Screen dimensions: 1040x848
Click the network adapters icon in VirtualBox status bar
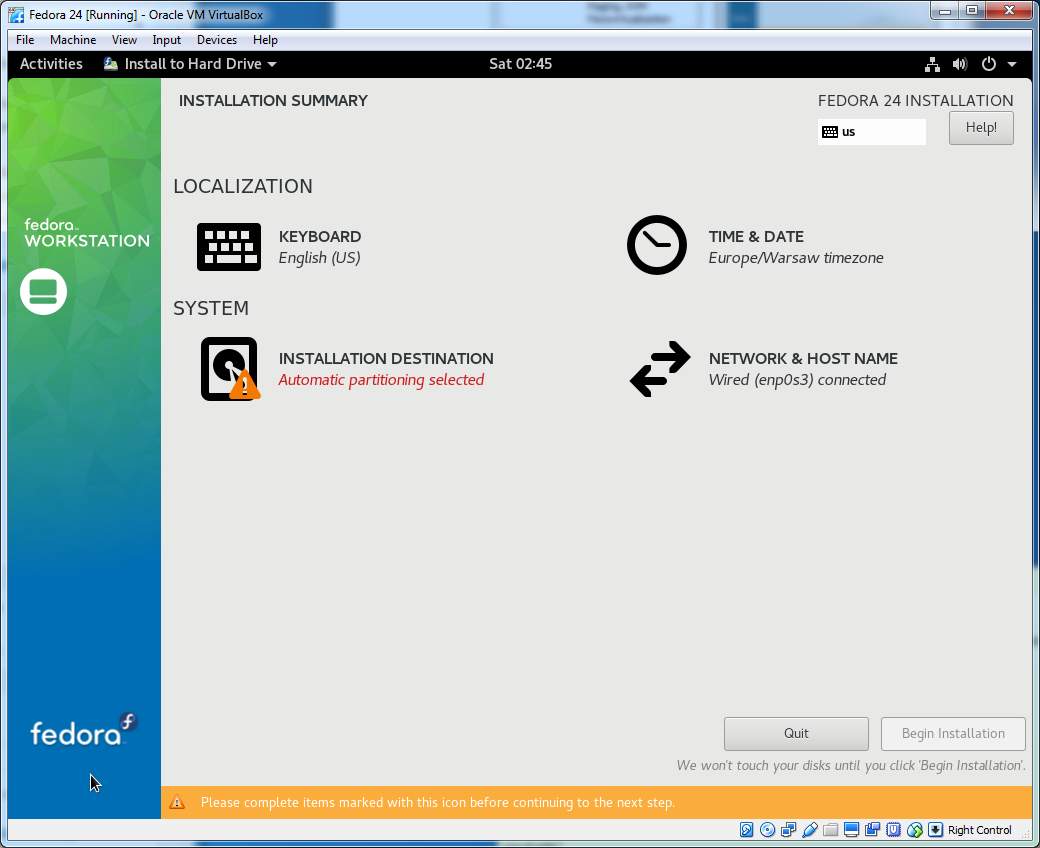pyautogui.click(x=789, y=829)
